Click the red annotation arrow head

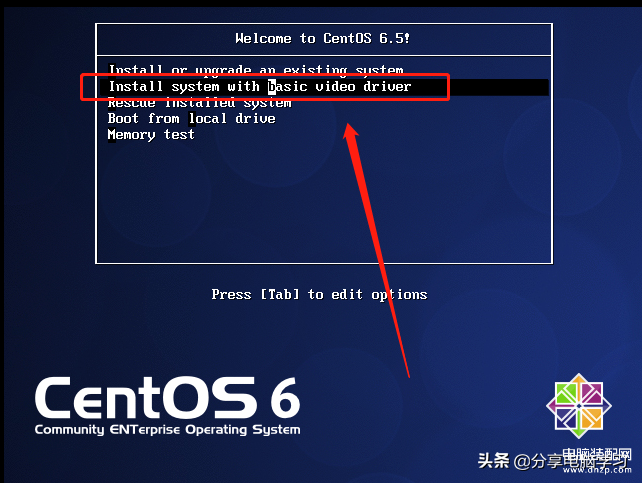351,131
